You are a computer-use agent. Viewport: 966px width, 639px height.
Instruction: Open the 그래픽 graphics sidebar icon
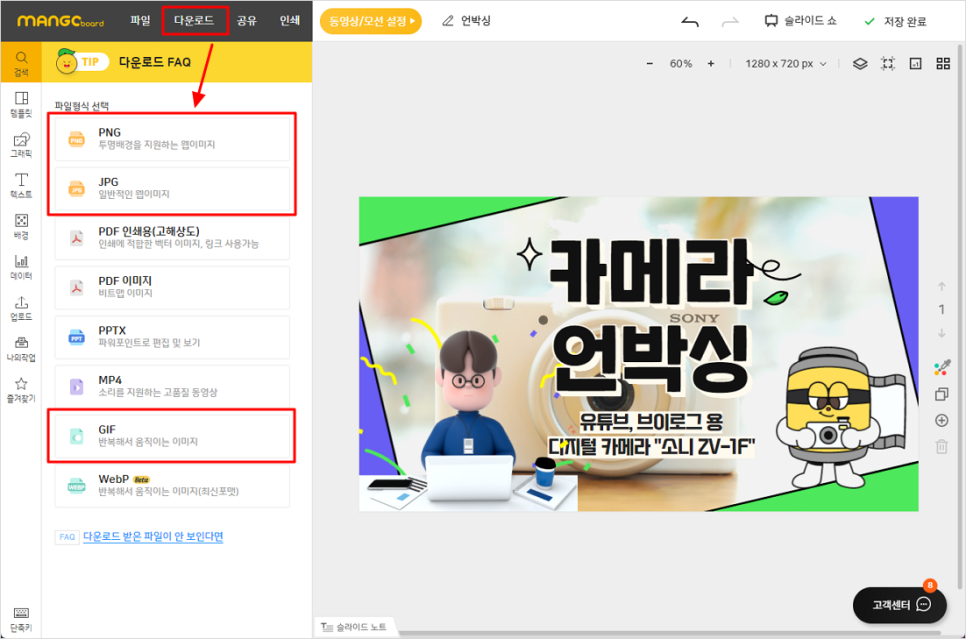(x=21, y=145)
